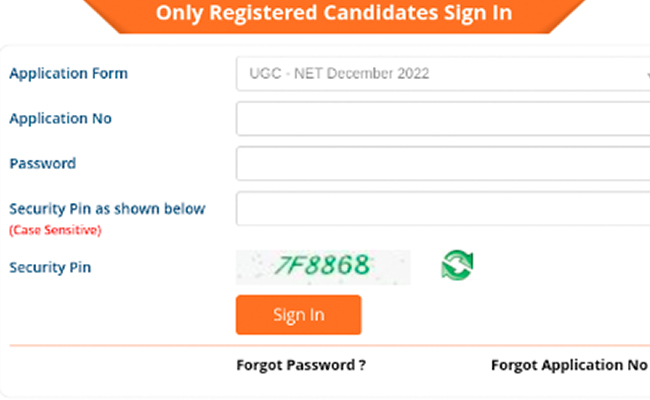Click the 7F8868 captcha image

click(323, 266)
